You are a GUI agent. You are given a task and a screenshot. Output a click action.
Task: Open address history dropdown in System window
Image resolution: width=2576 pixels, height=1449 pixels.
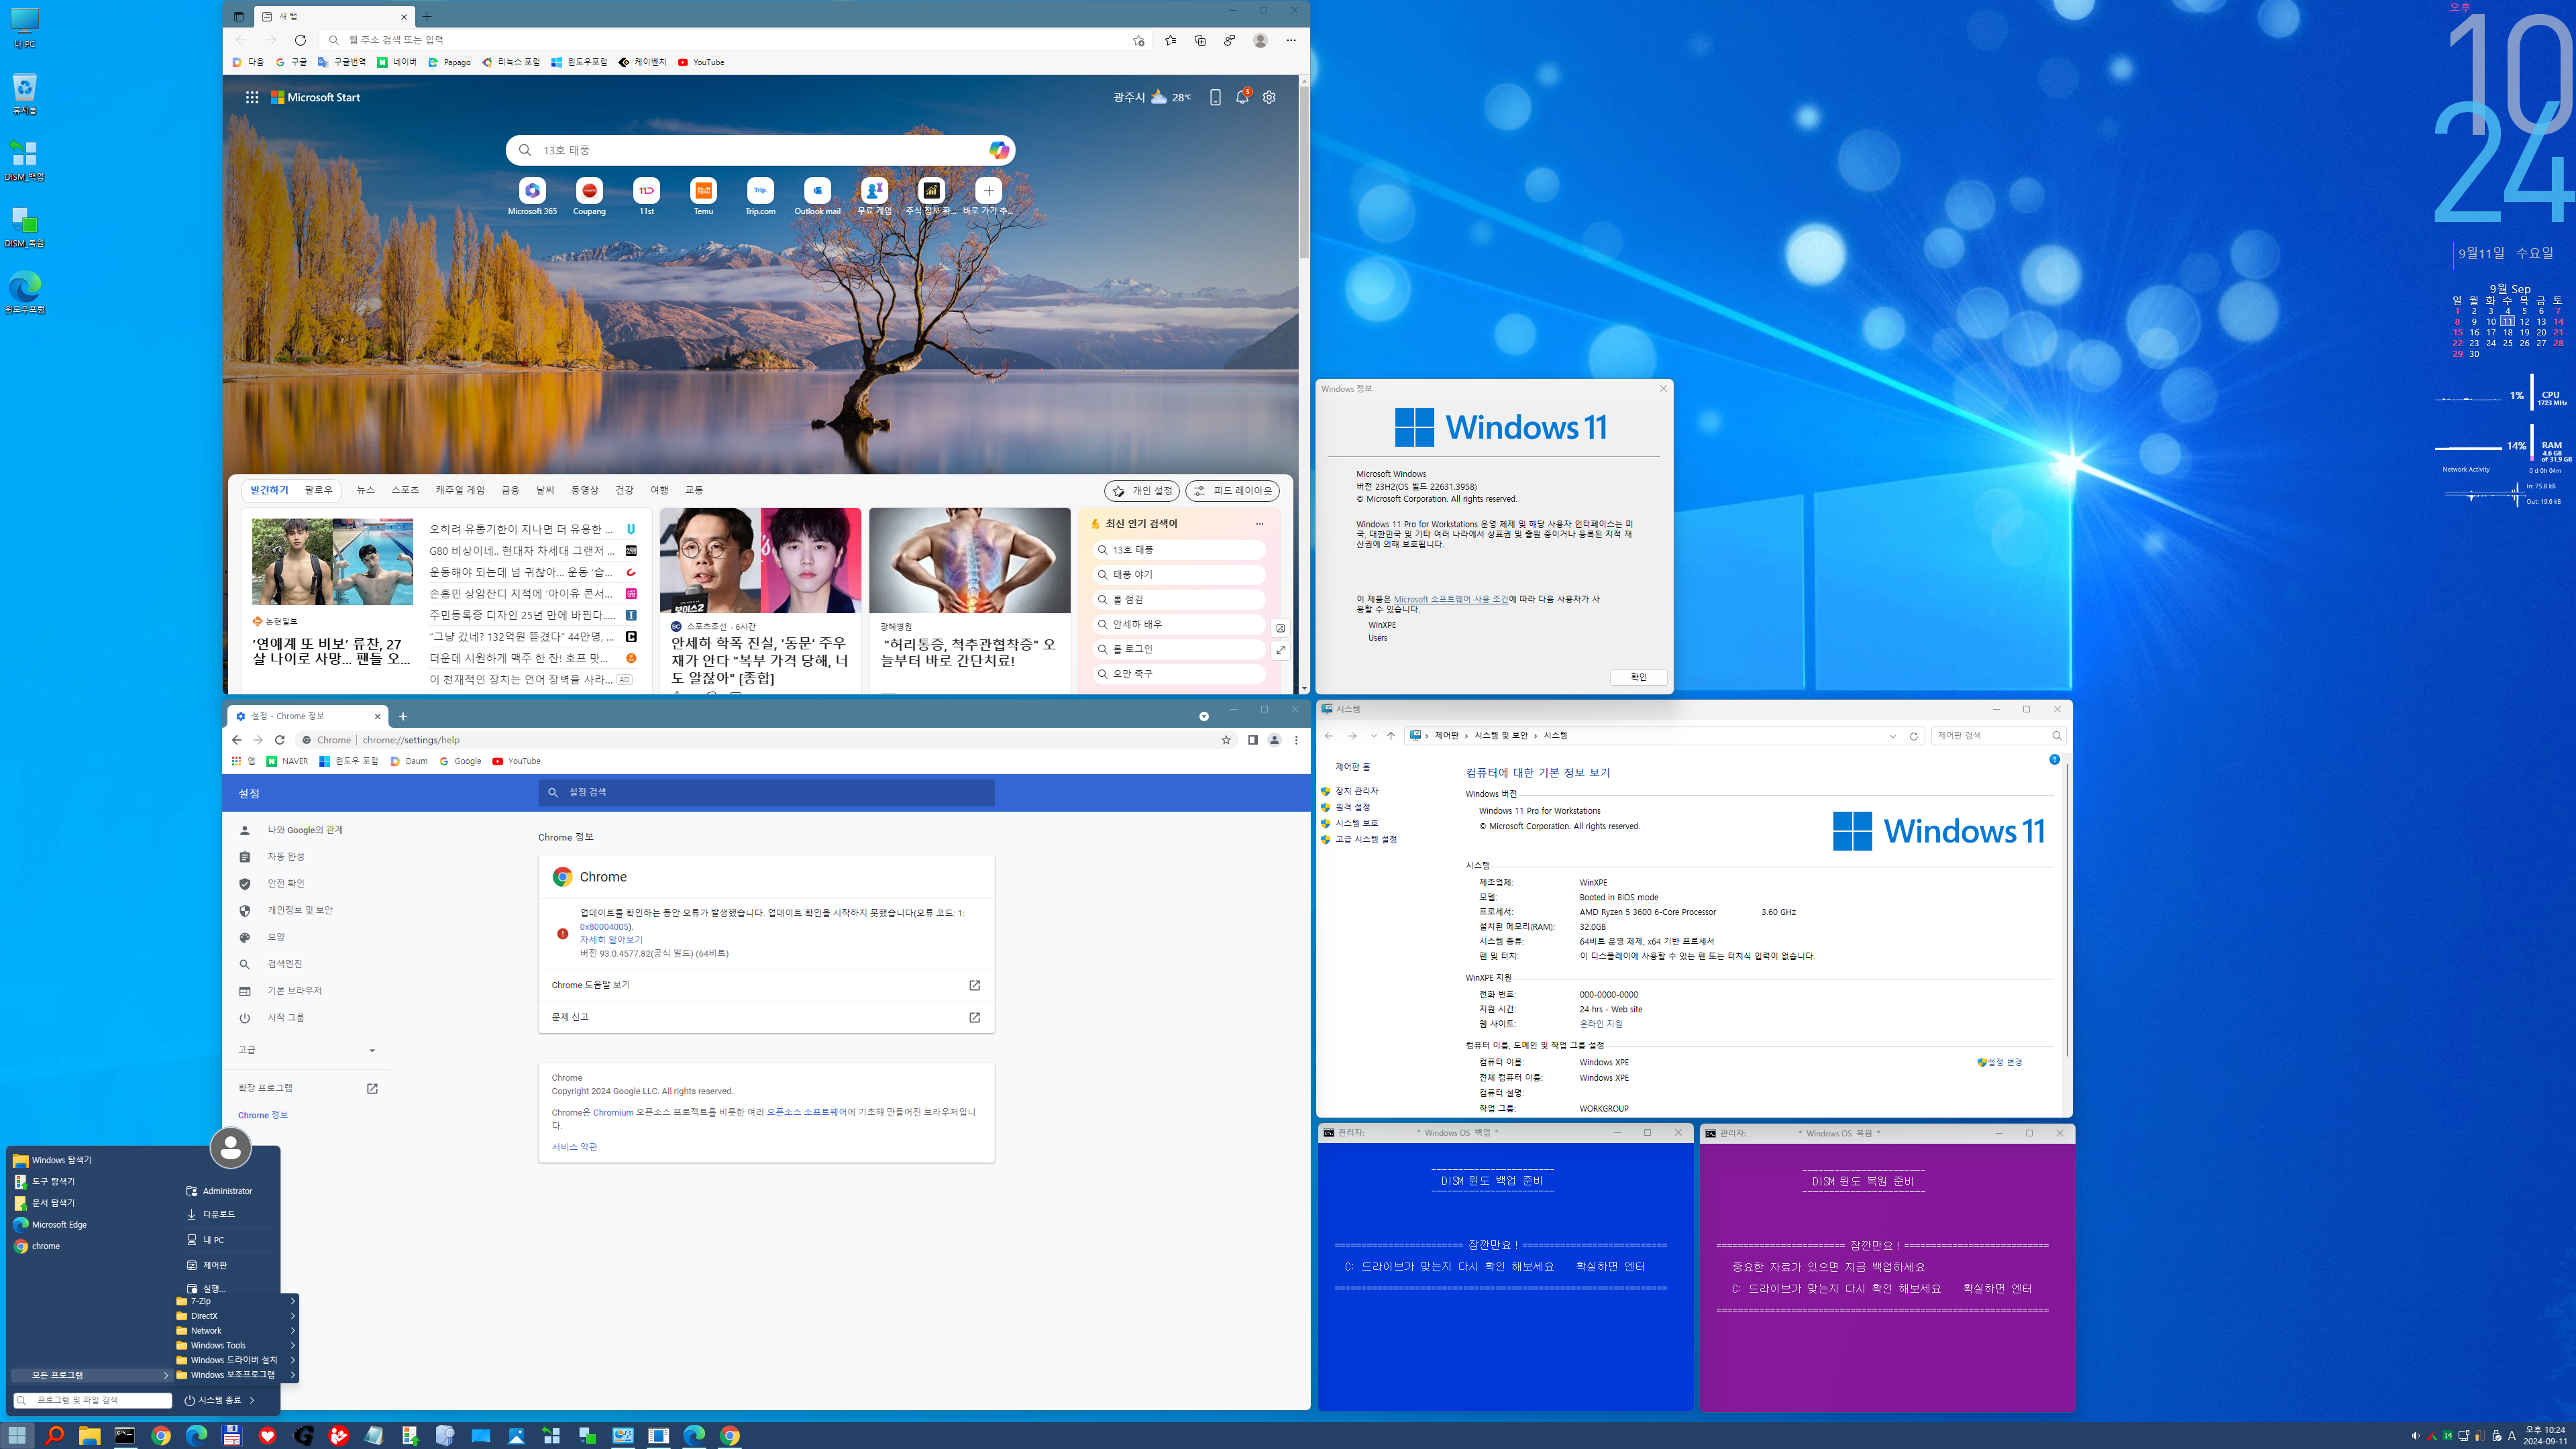(x=1892, y=736)
